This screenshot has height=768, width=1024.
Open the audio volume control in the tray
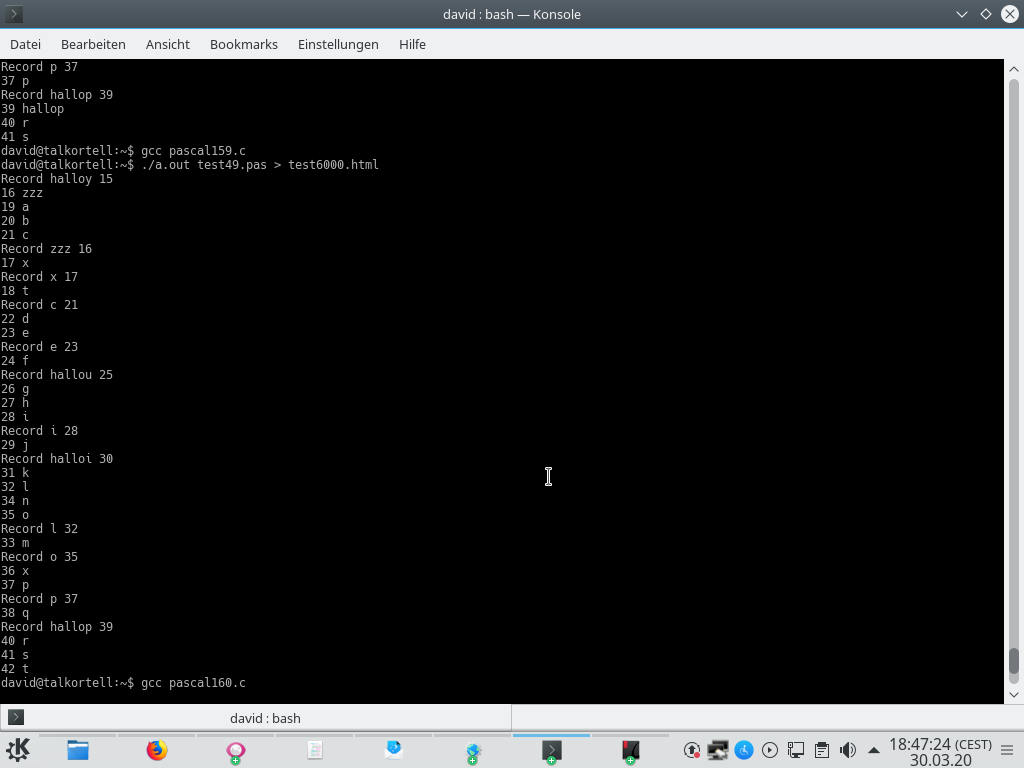point(847,750)
